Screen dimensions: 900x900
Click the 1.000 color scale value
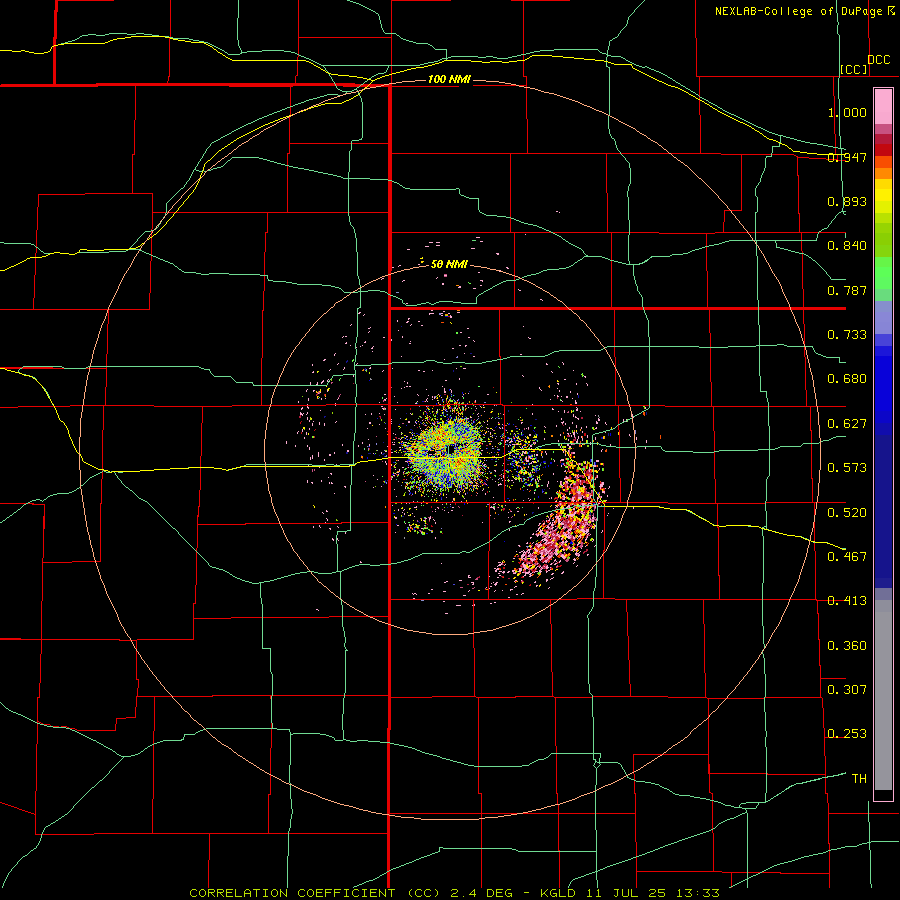tap(847, 112)
